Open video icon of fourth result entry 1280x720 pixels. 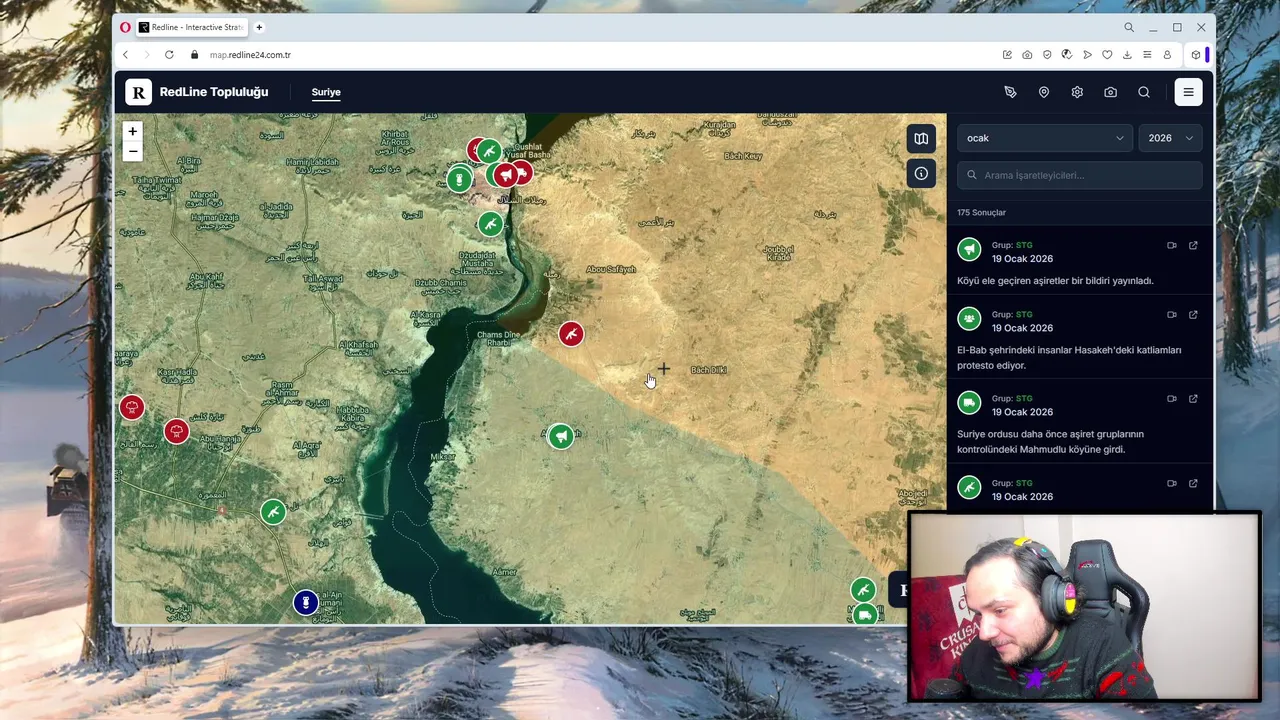(x=1172, y=483)
